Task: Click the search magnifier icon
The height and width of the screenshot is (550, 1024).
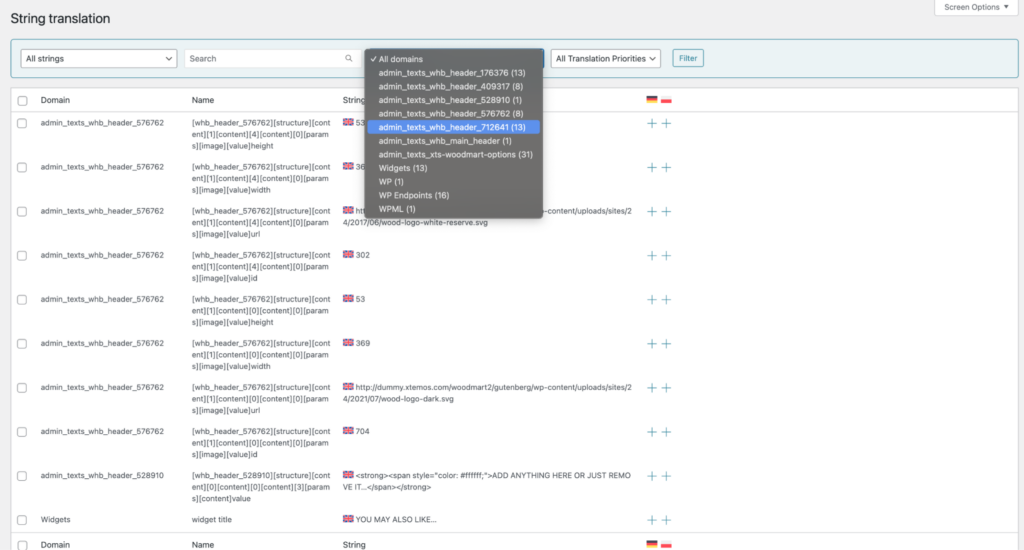Action: click(349, 58)
